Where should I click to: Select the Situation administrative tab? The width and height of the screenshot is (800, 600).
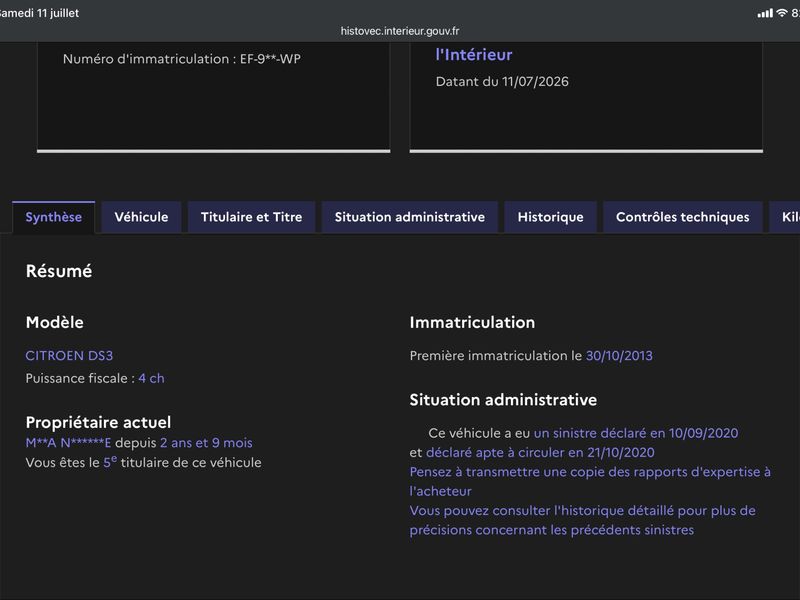click(410, 217)
